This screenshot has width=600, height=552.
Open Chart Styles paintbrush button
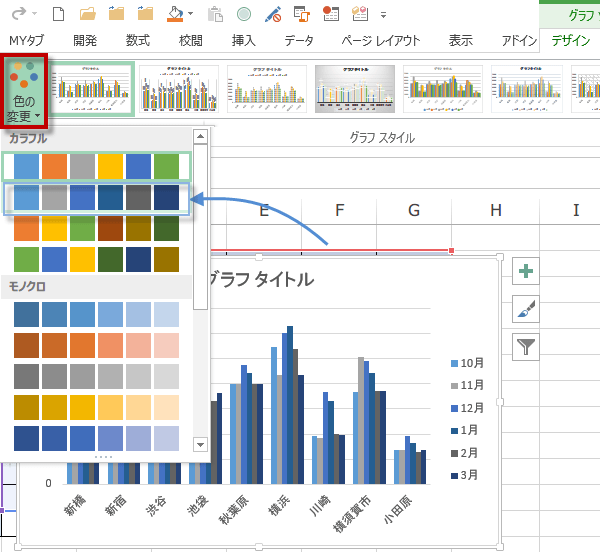click(526, 310)
